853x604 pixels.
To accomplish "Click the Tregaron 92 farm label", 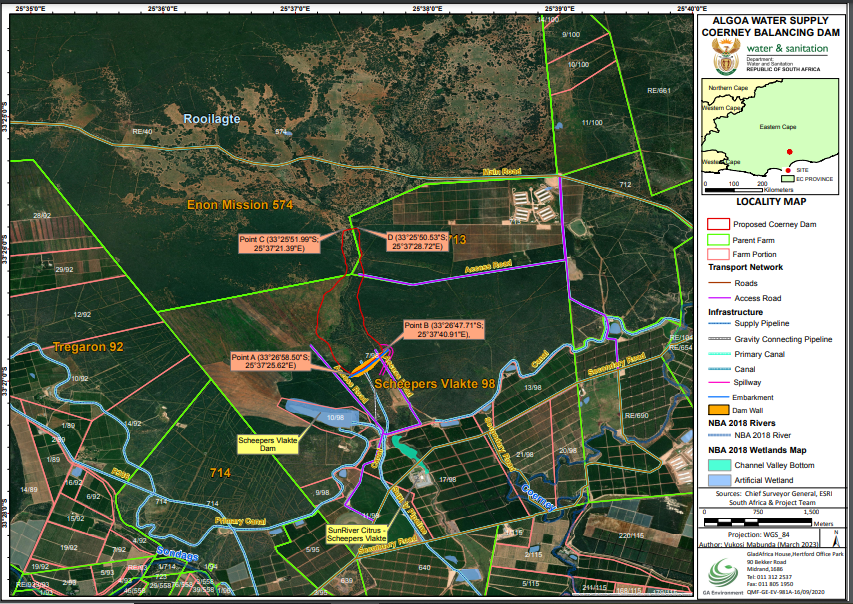I will pyautogui.click(x=88, y=347).
